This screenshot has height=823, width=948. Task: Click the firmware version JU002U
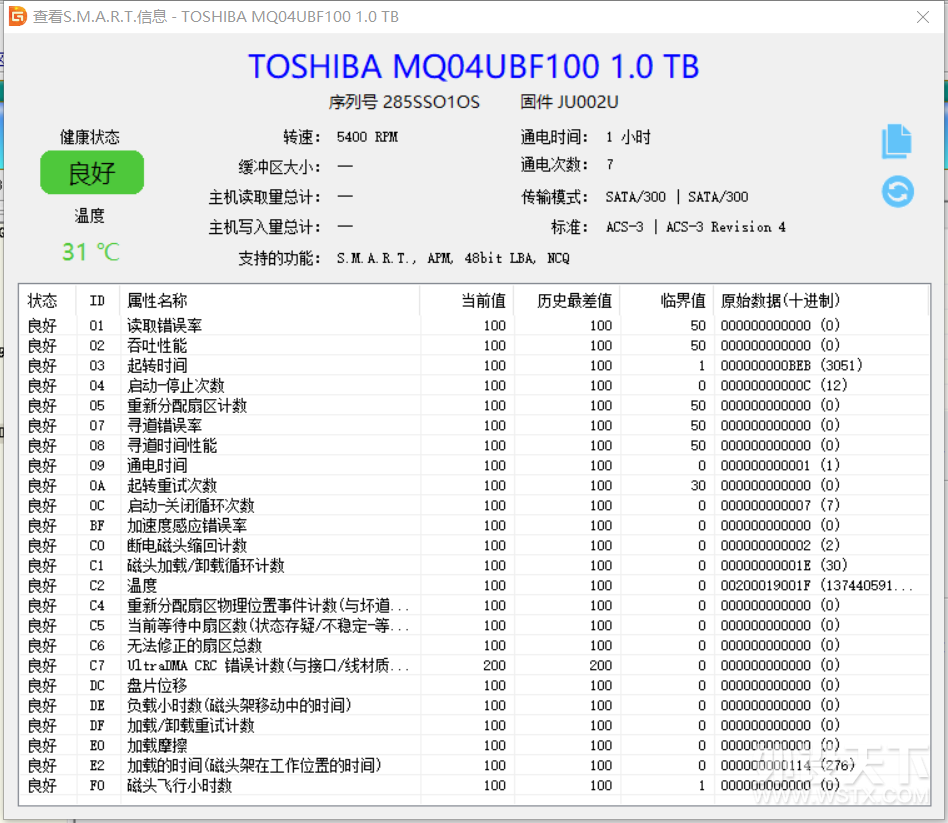(x=587, y=102)
